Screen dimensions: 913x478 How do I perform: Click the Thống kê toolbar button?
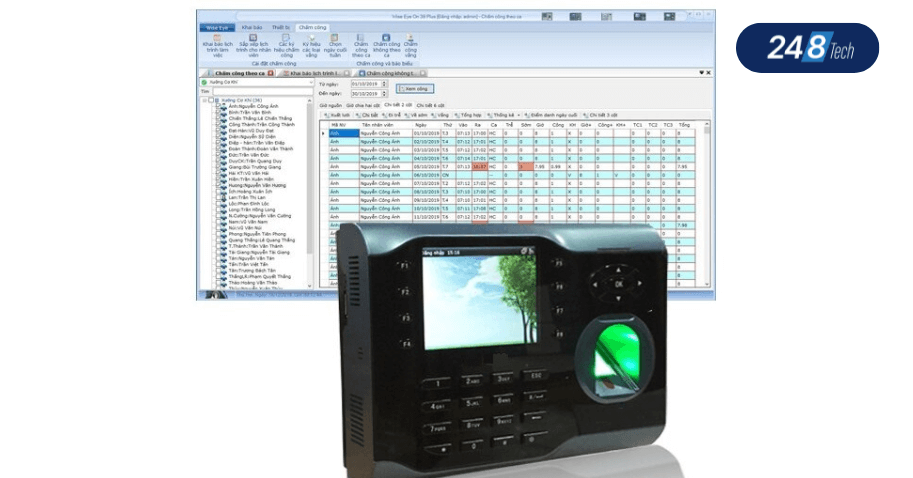(x=501, y=115)
